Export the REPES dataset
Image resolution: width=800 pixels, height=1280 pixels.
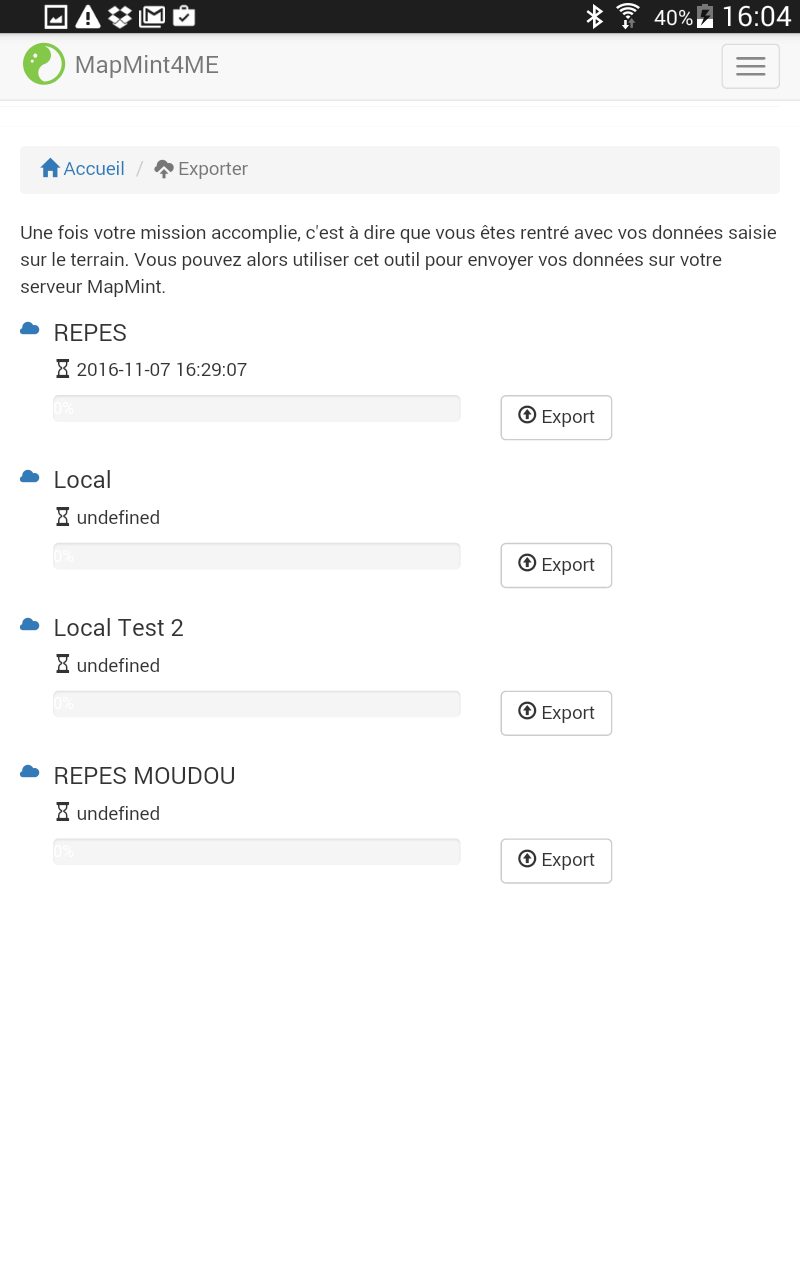(x=556, y=417)
